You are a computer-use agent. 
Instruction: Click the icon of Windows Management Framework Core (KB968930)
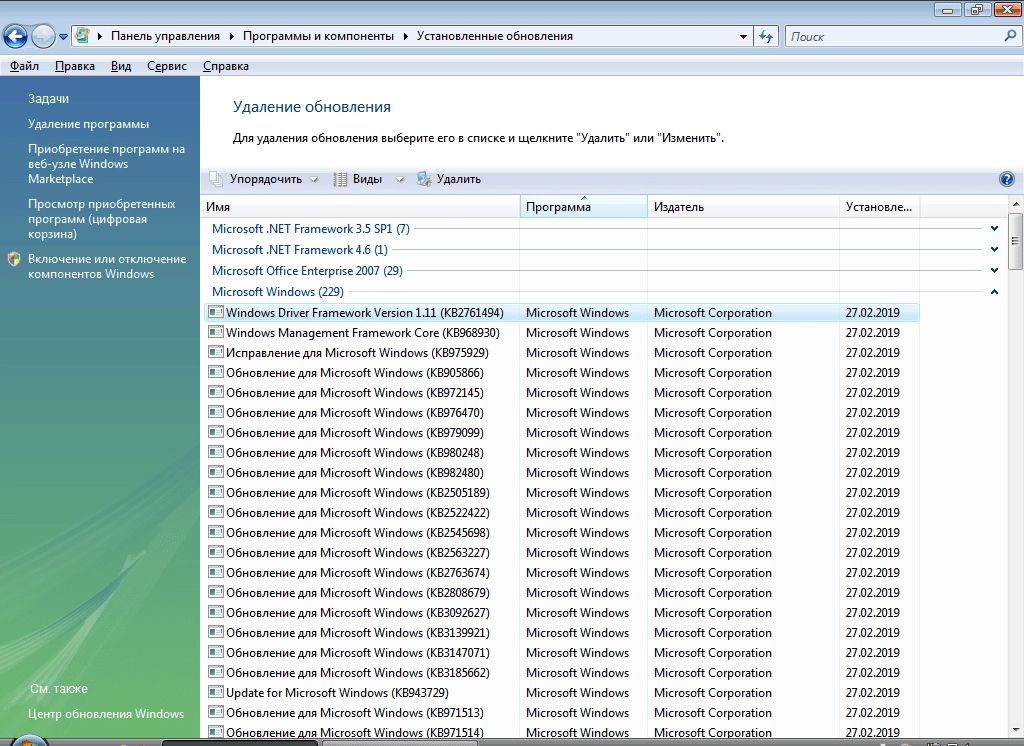click(216, 332)
